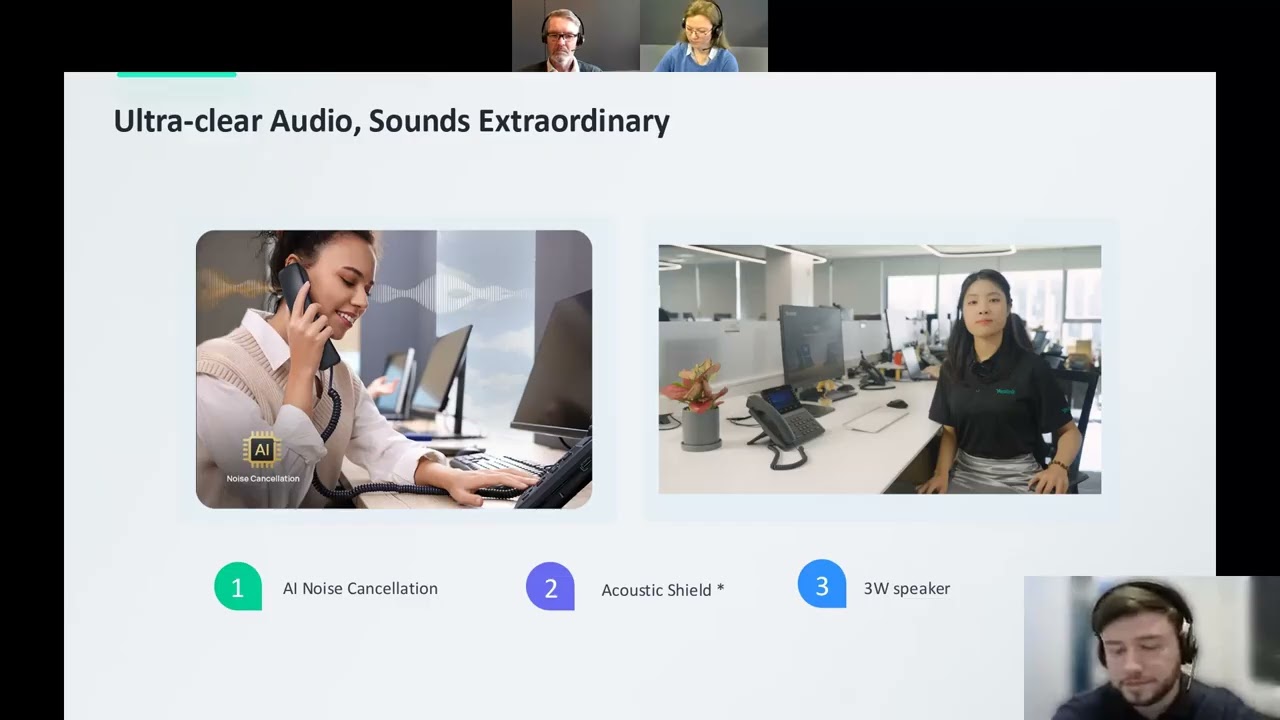Click the bearded participant's video tile
The width and height of the screenshot is (1280, 720).
click(1152, 648)
